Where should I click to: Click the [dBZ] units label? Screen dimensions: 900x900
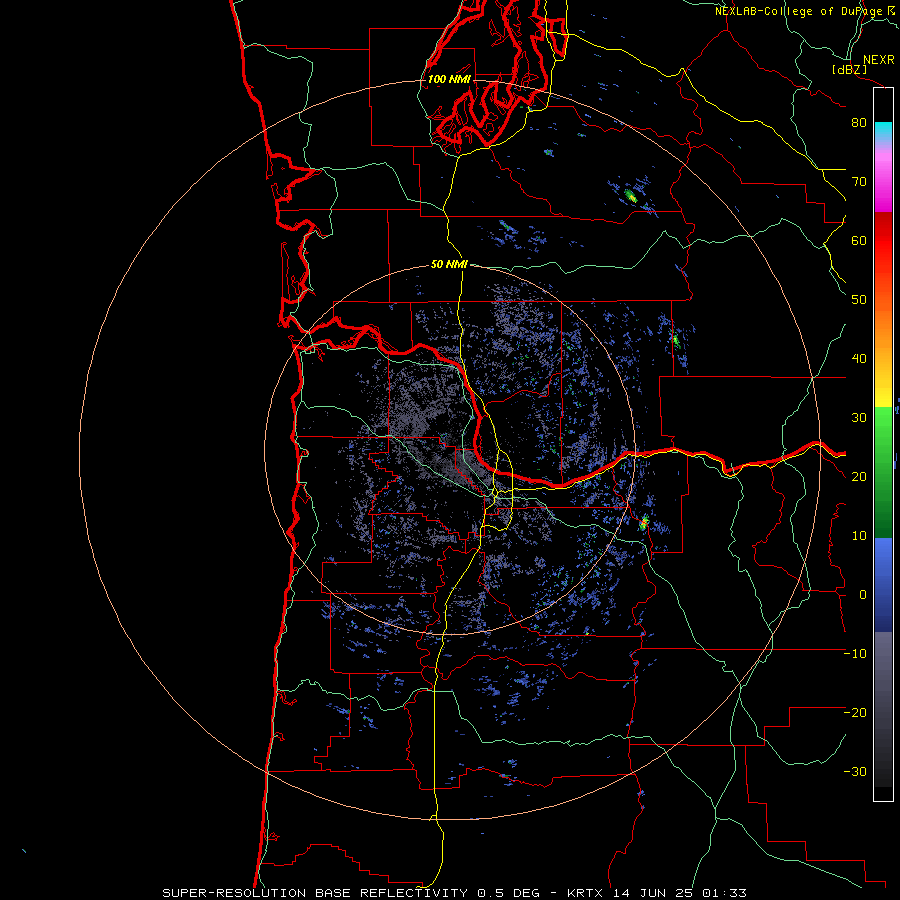point(849,70)
